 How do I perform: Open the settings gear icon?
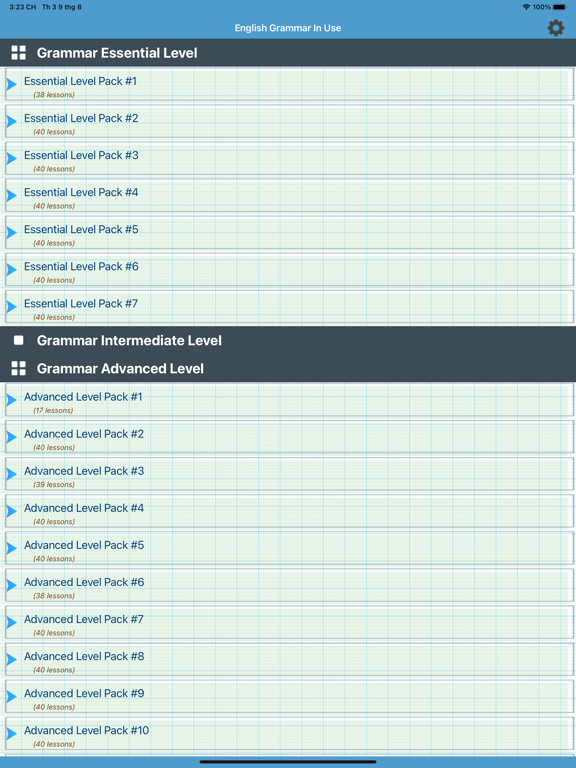tap(555, 28)
